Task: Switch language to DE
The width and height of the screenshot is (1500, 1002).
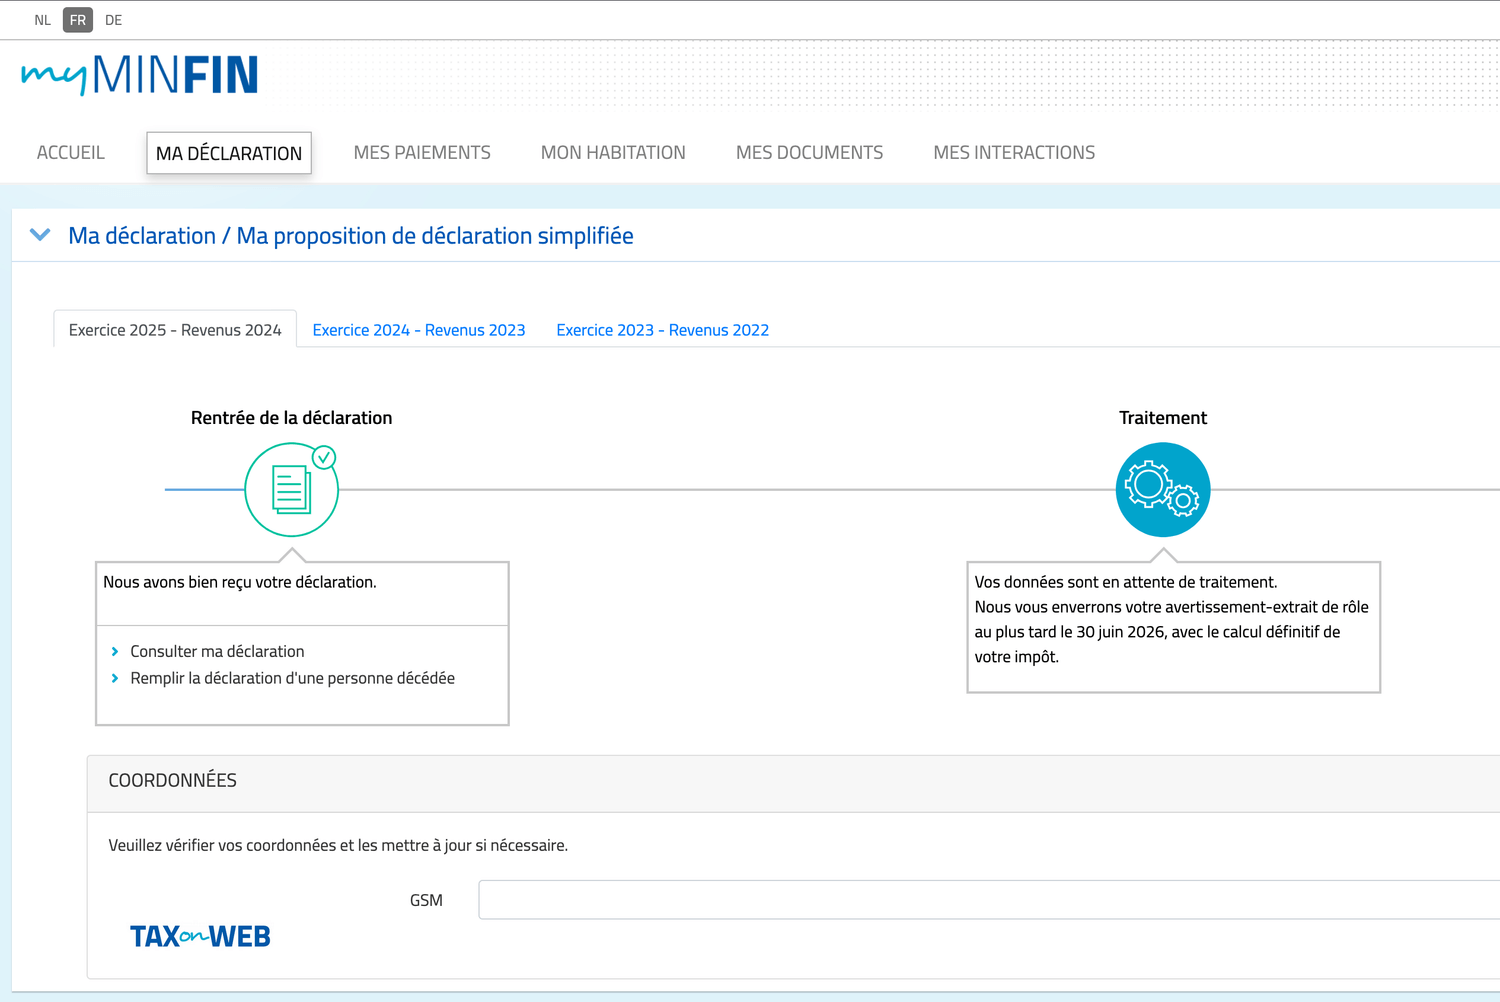Action: tap(113, 20)
